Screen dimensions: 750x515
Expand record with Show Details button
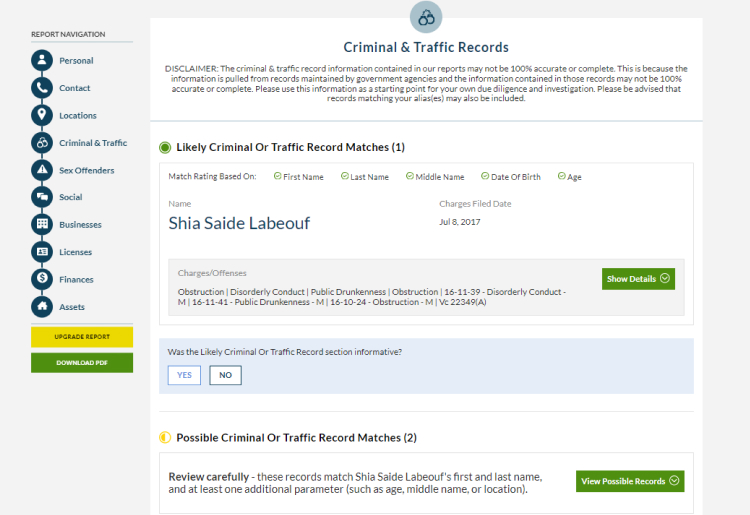point(638,279)
